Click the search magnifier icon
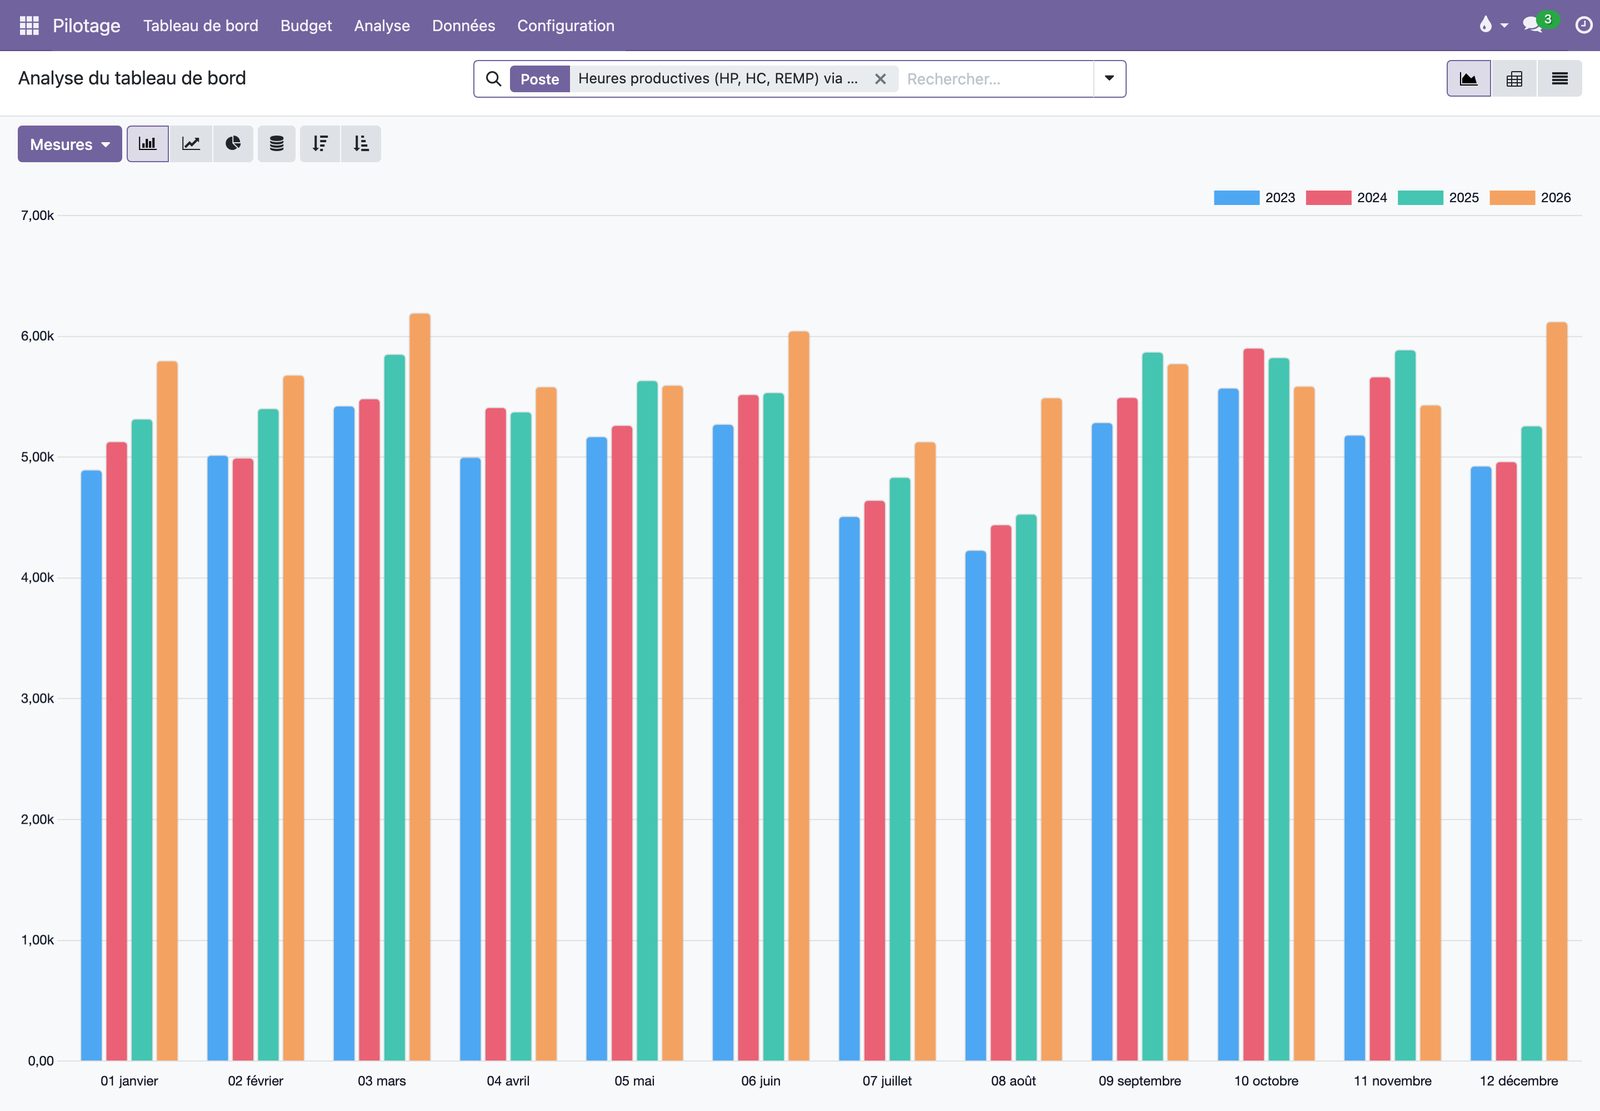 tap(493, 79)
